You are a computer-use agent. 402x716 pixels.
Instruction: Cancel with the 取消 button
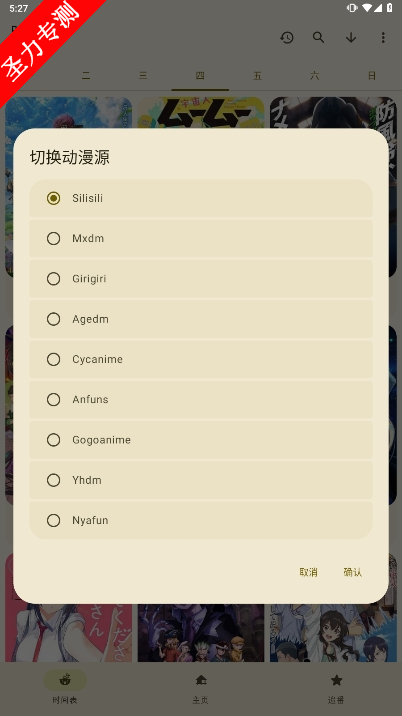[x=308, y=572]
